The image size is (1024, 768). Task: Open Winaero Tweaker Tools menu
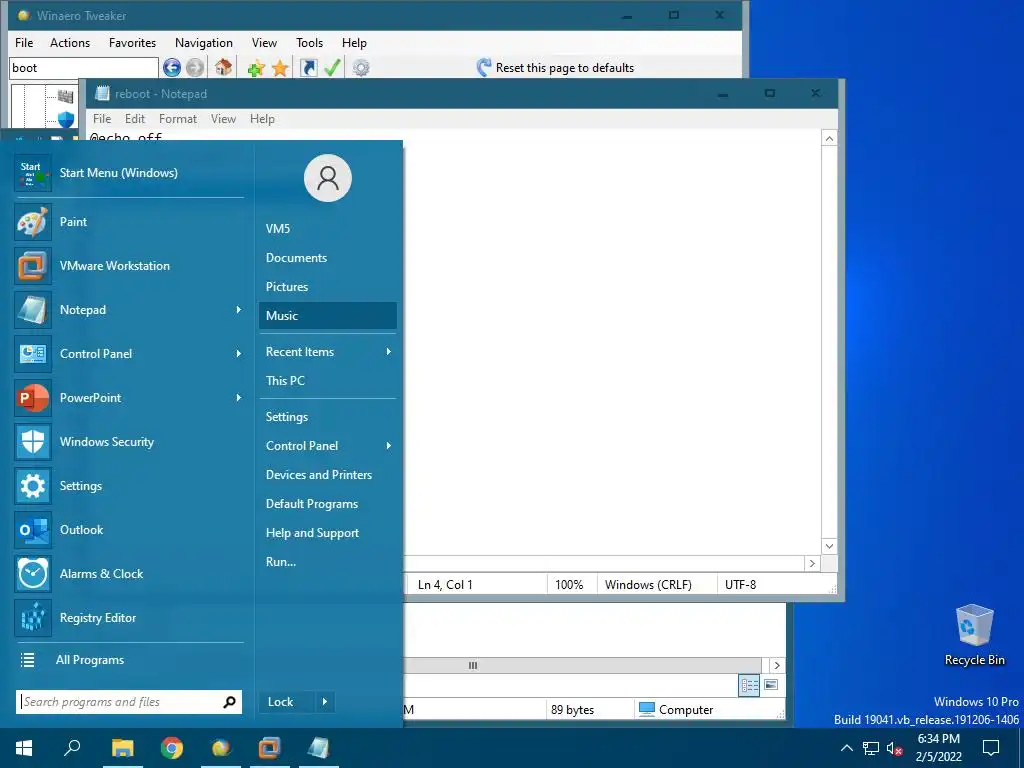pos(310,42)
